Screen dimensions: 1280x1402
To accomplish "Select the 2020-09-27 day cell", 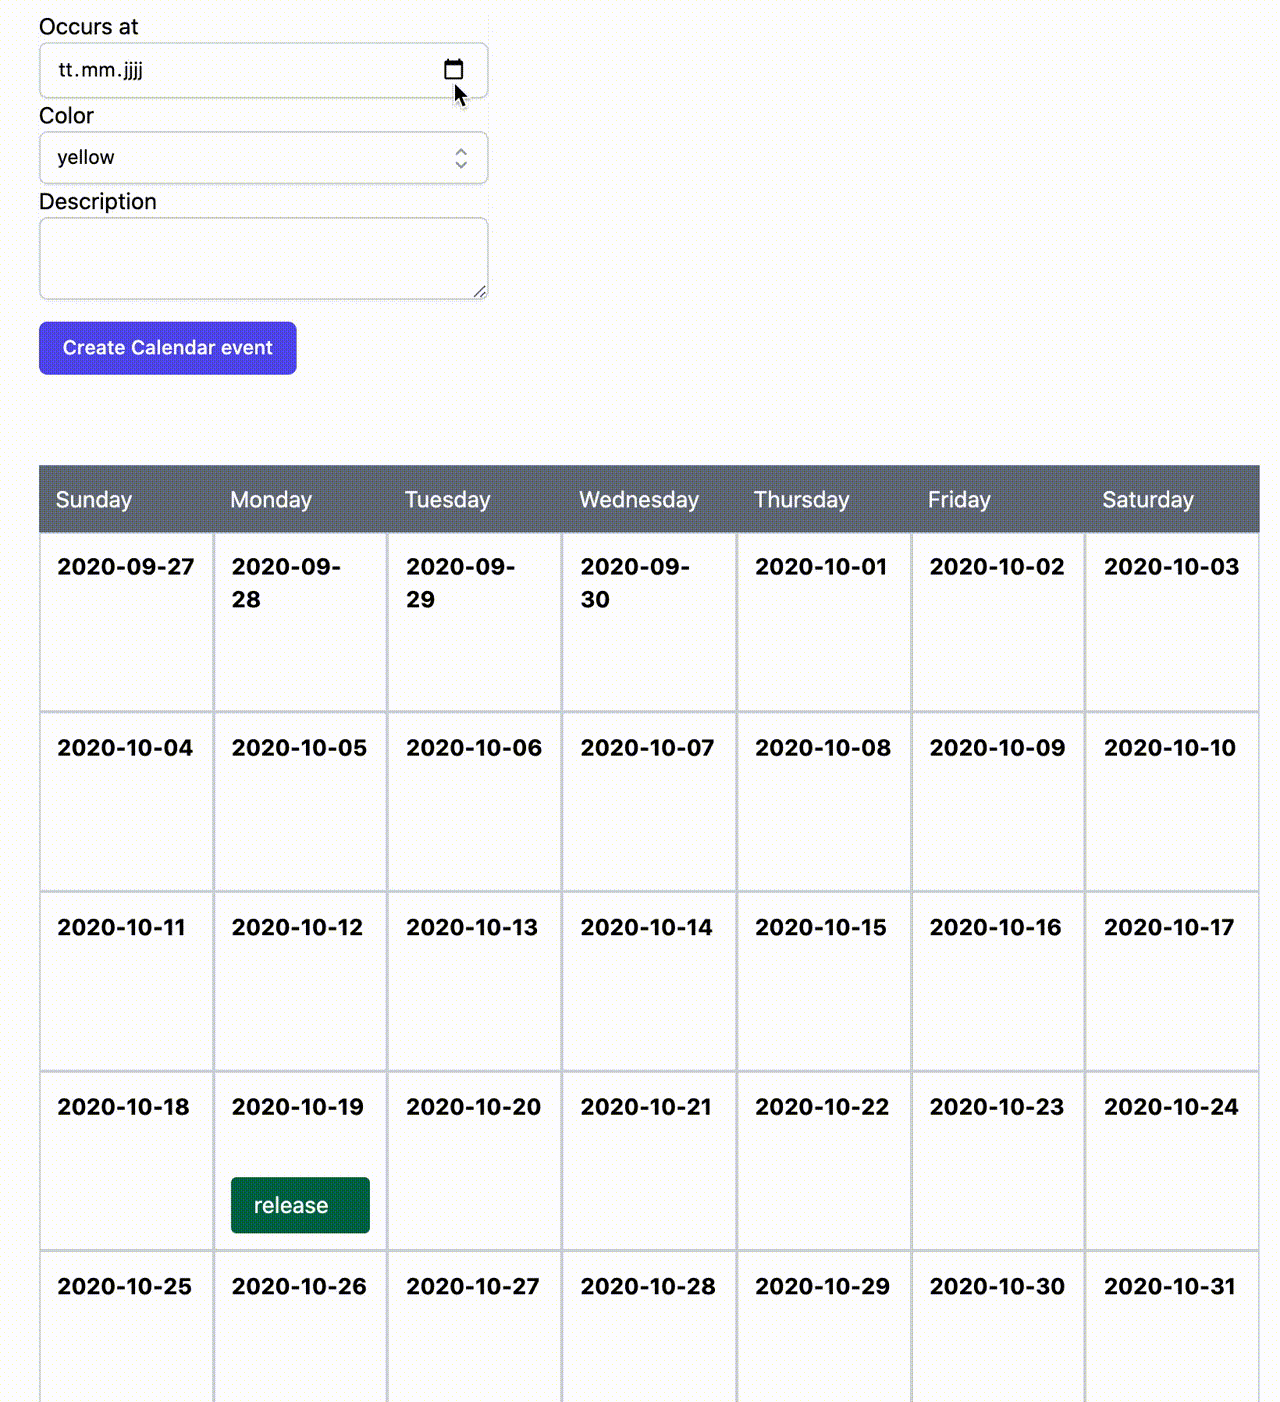I will 126,622.
